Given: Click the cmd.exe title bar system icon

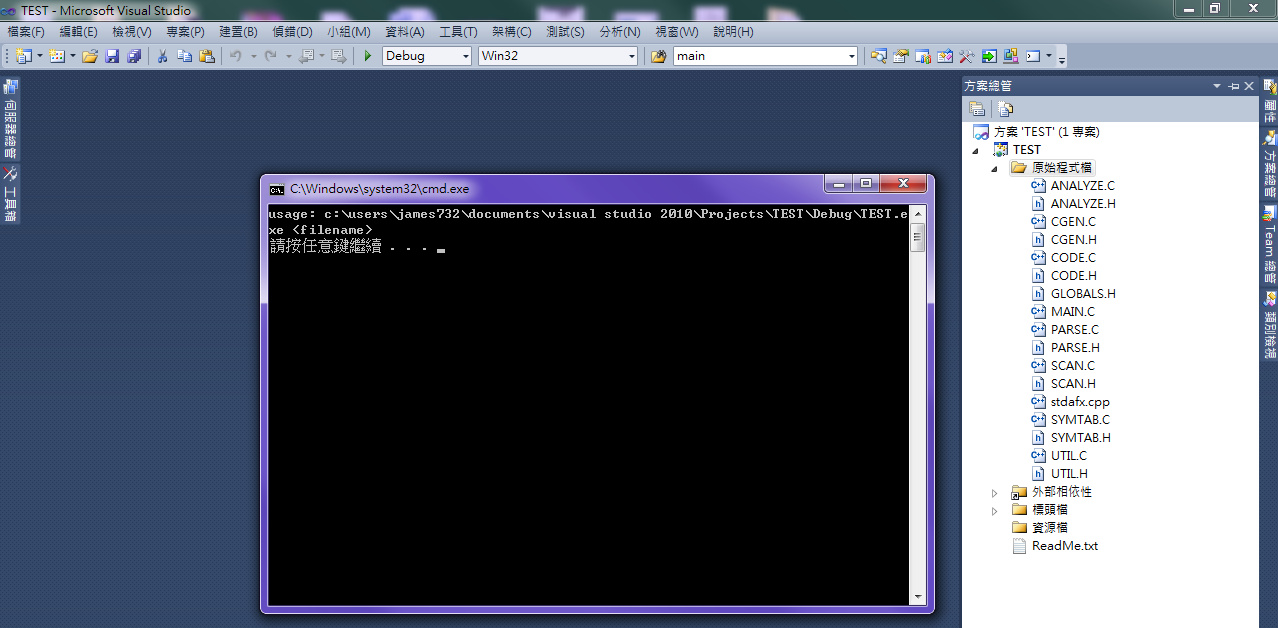Looking at the screenshot, I should (276, 189).
